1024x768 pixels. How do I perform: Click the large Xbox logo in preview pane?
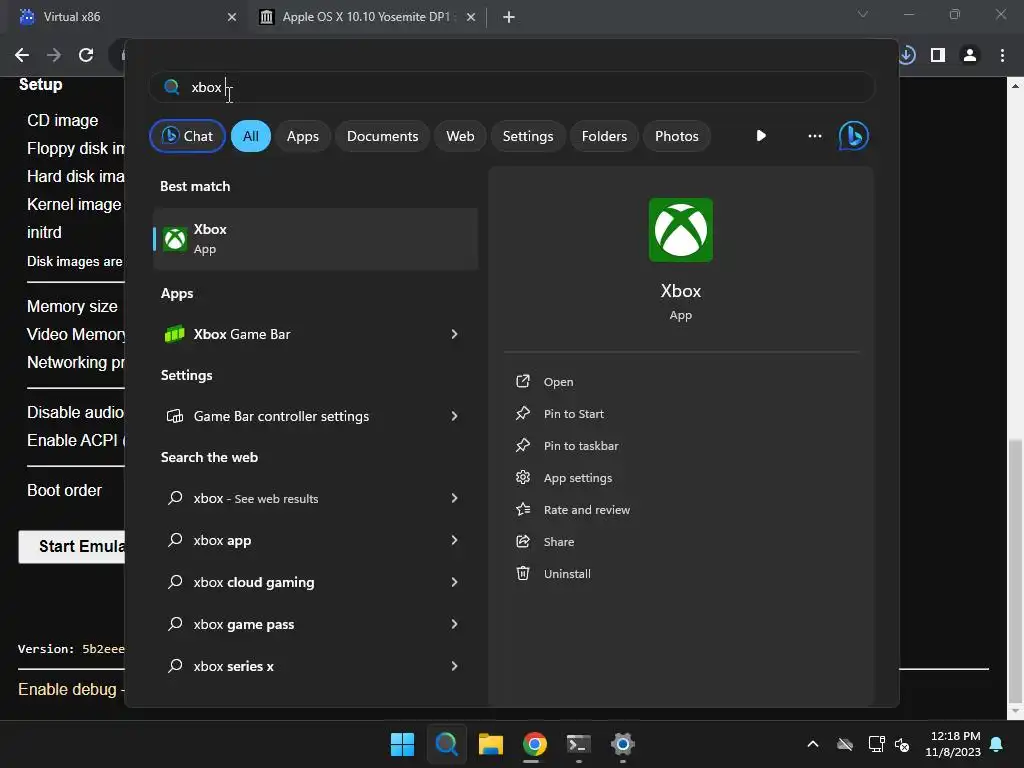[x=680, y=230]
